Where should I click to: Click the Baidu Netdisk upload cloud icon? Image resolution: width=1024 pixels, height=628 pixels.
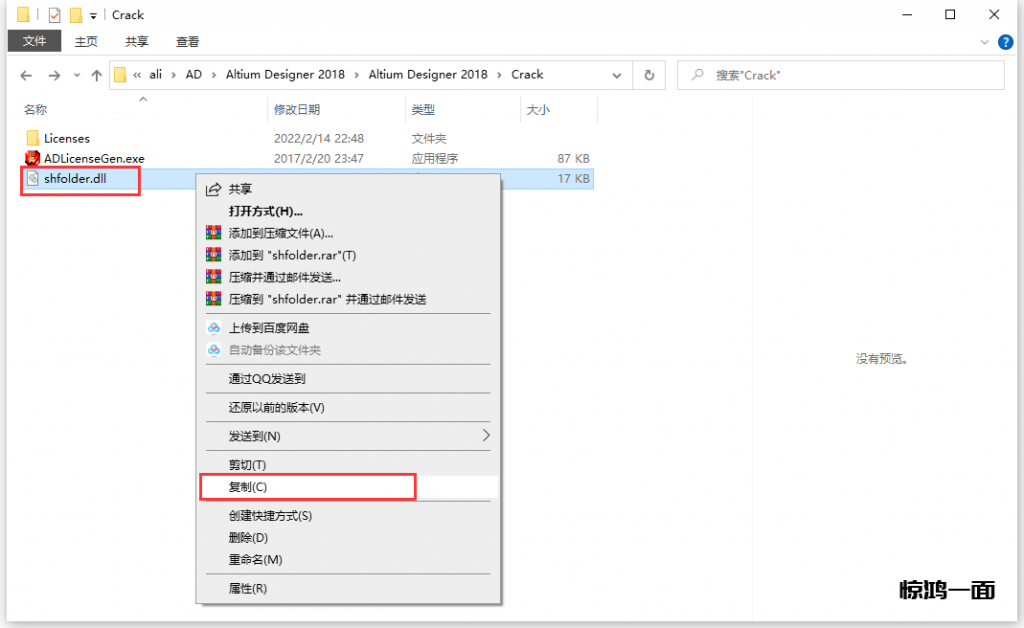[213, 328]
